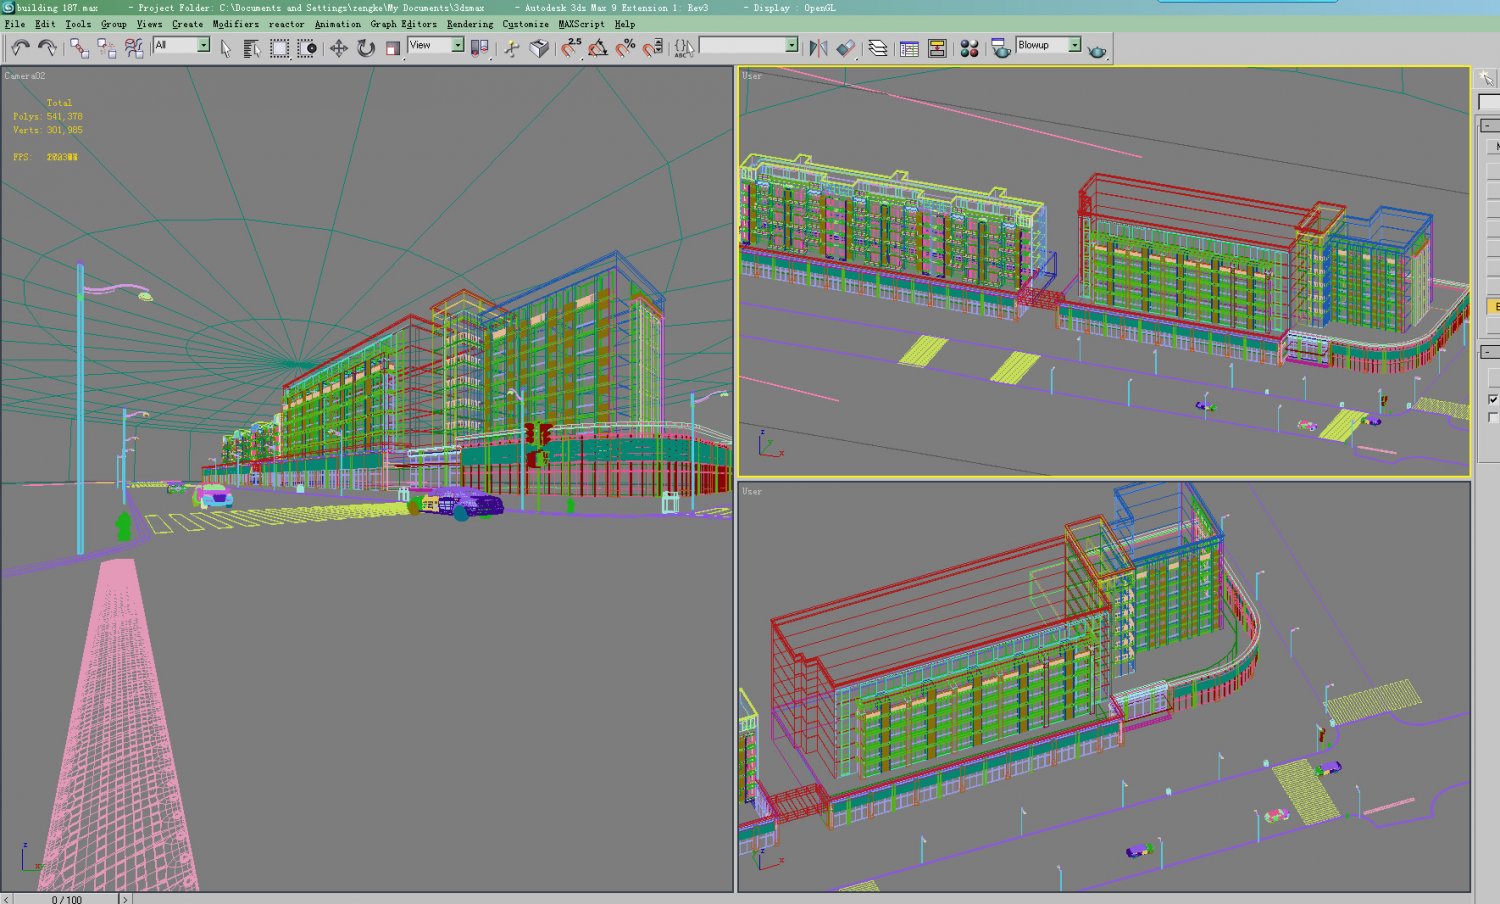Open the Create menu
The width and height of the screenshot is (1500, 904).
pos(187,24)
